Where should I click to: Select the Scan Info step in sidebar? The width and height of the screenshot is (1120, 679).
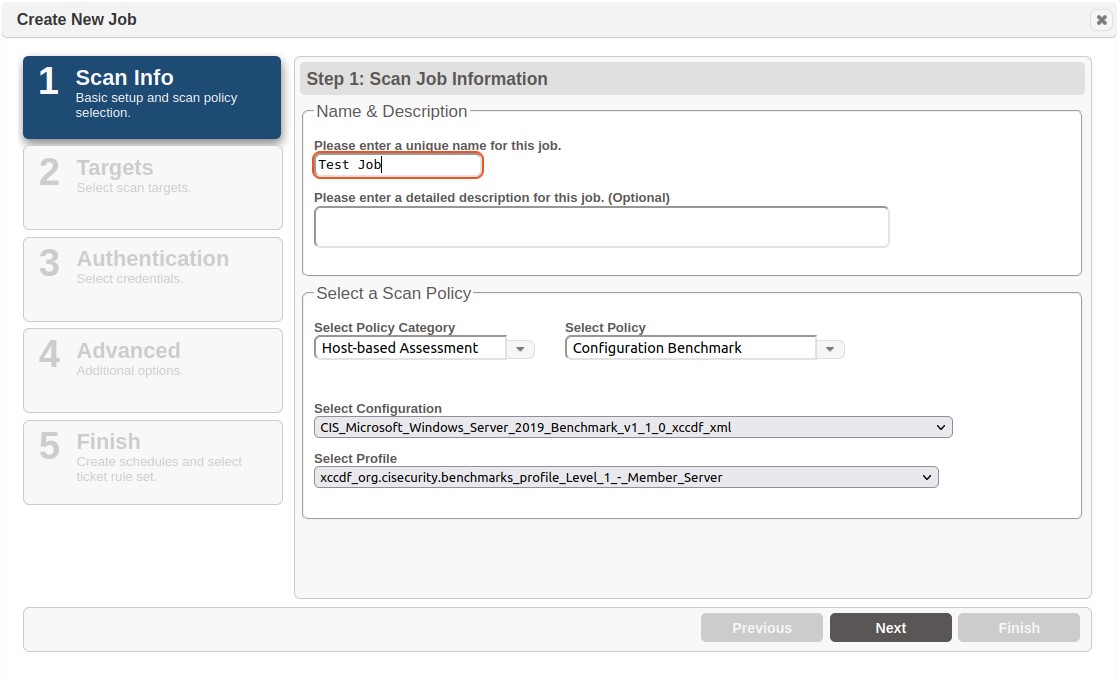pos(152,97)
